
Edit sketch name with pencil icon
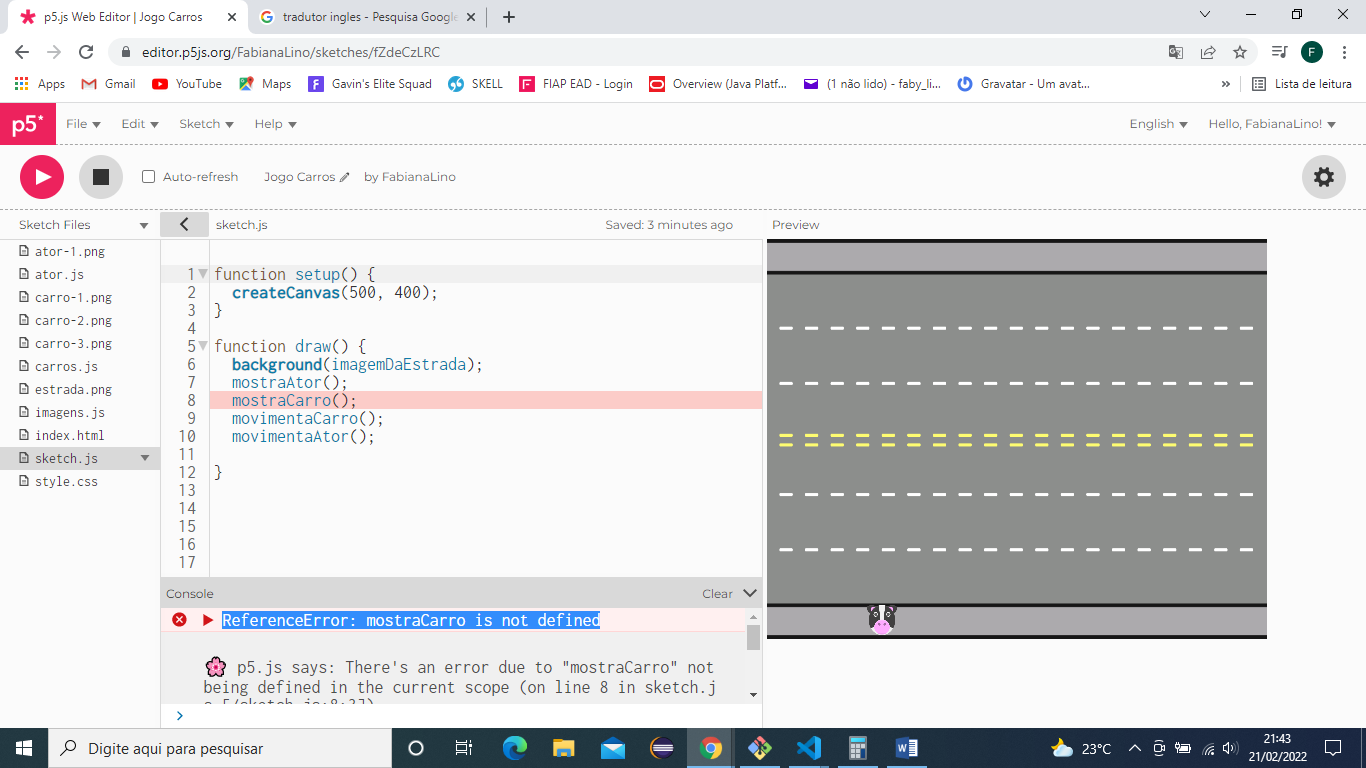pyautogui.click(x=345, y=177)
